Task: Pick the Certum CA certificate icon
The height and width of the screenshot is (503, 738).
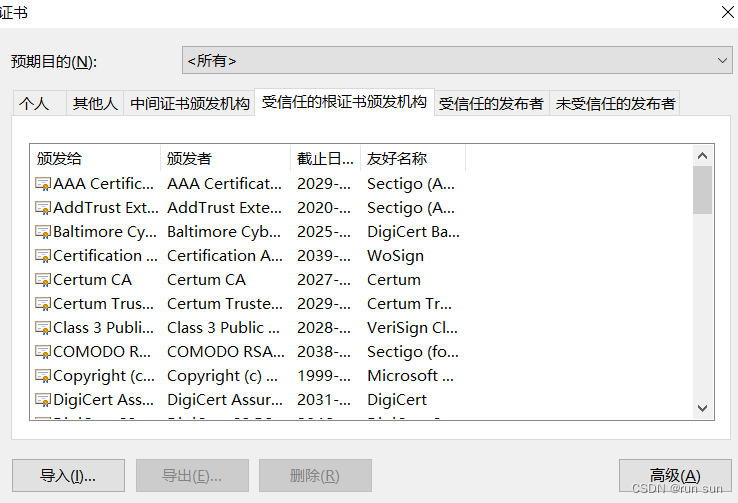Action: pos(43,280)
